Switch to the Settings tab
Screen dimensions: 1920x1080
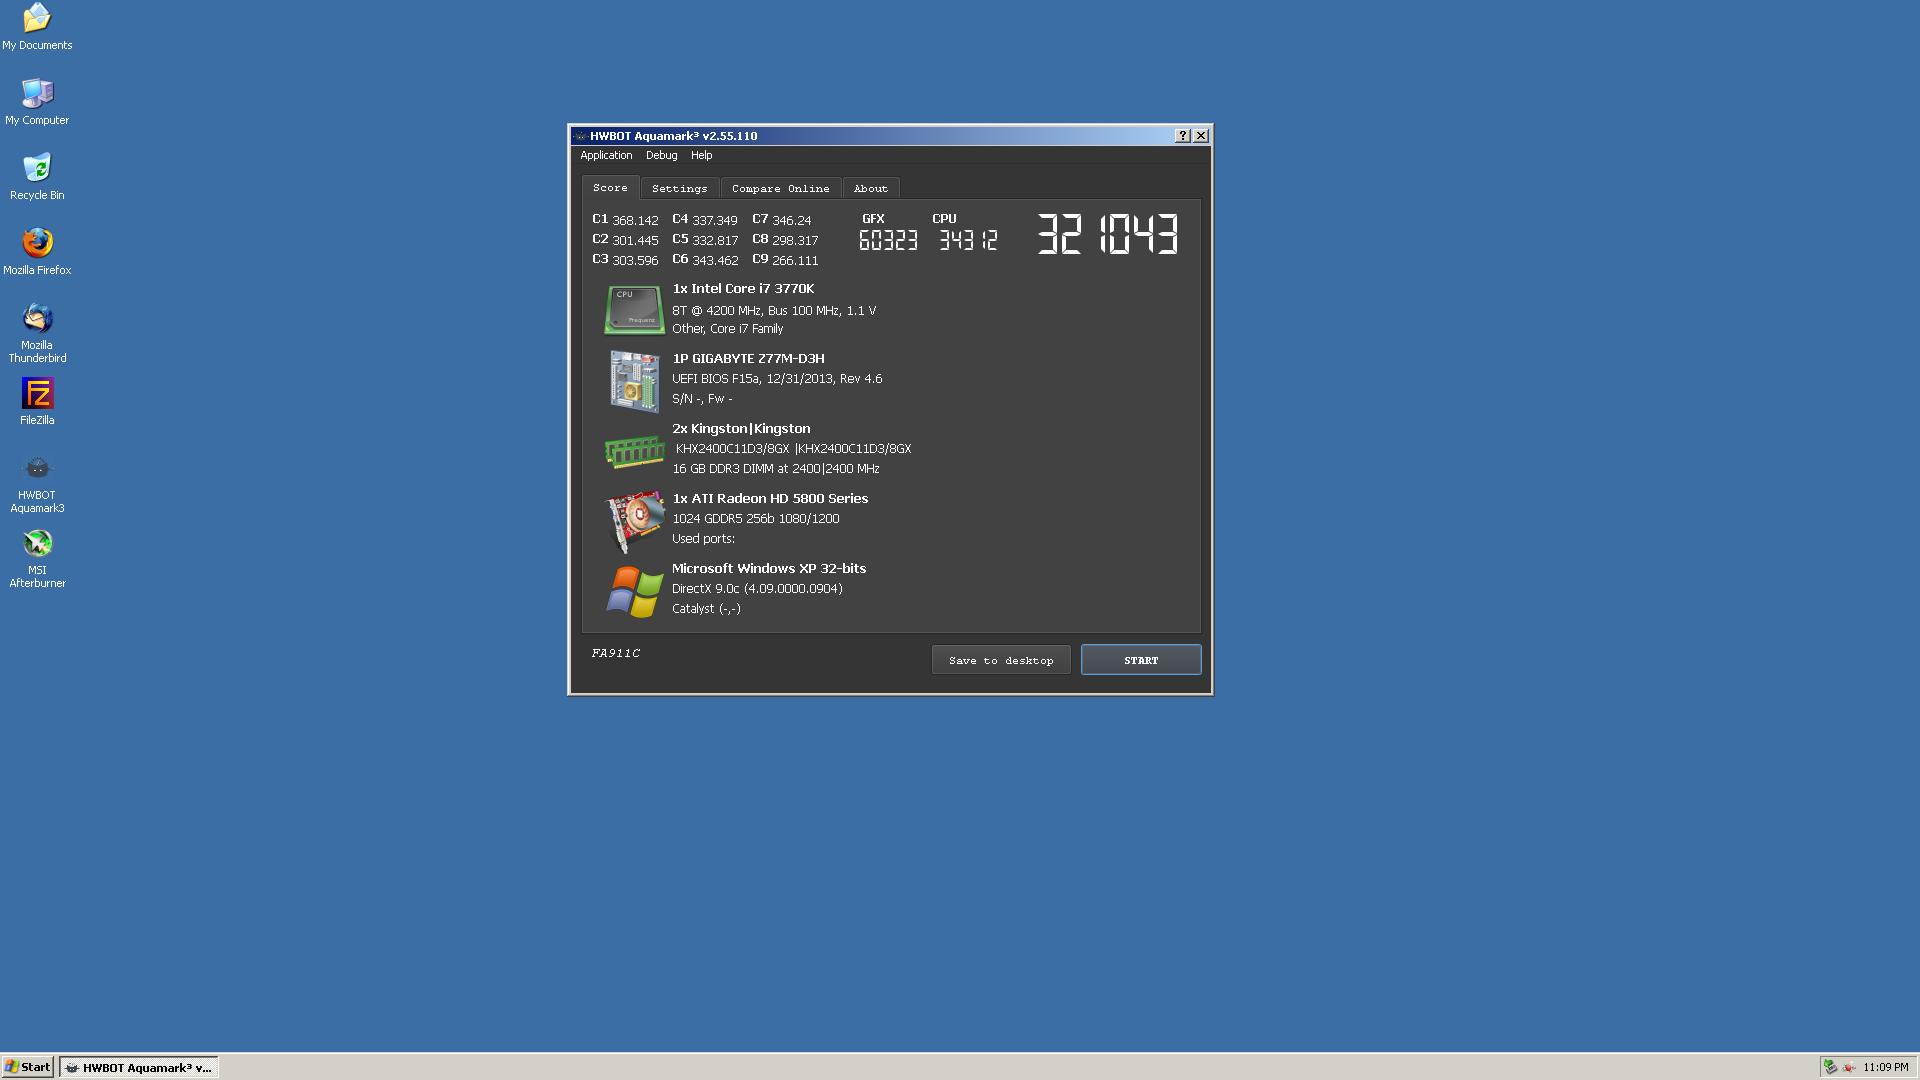point(679,188)
